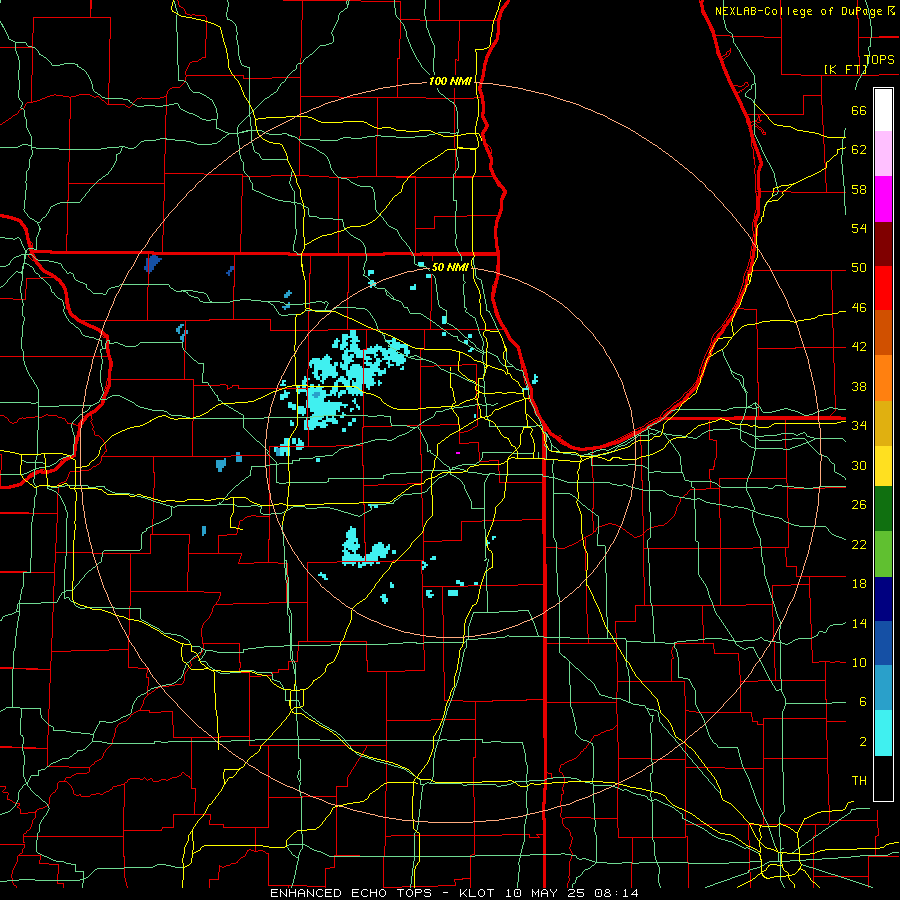This screenshot has width=900, height=900.
Task: Click the legend value 14
Action: pos(859,623)
